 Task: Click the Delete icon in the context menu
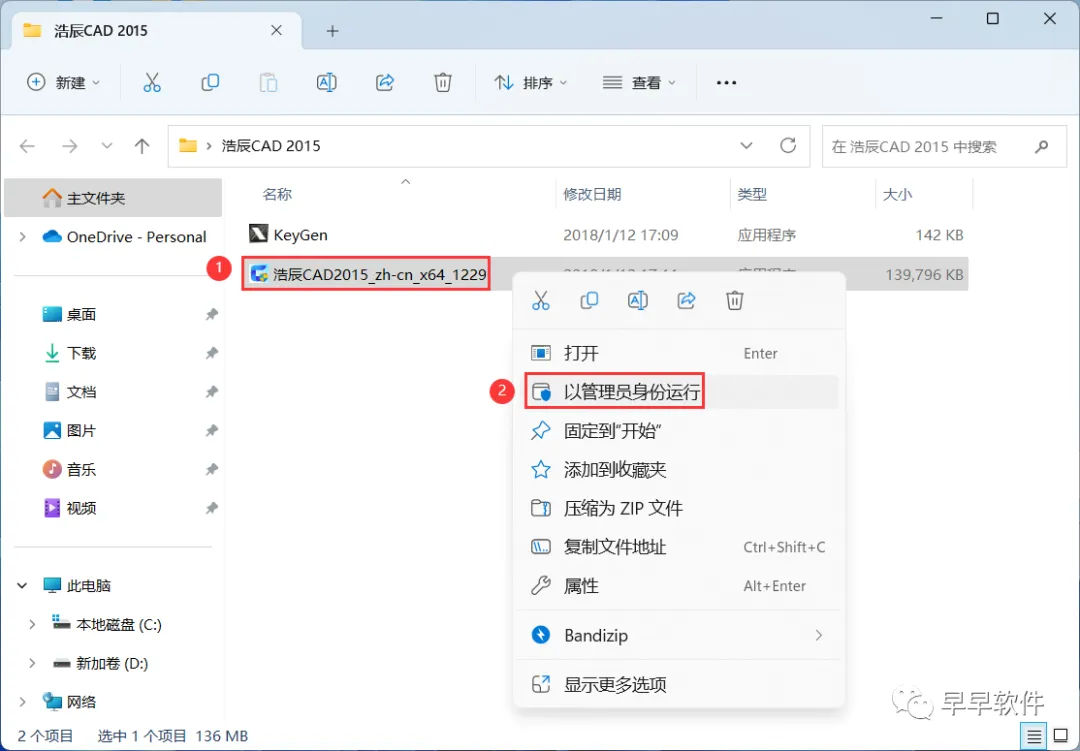(x=735, y=300)
